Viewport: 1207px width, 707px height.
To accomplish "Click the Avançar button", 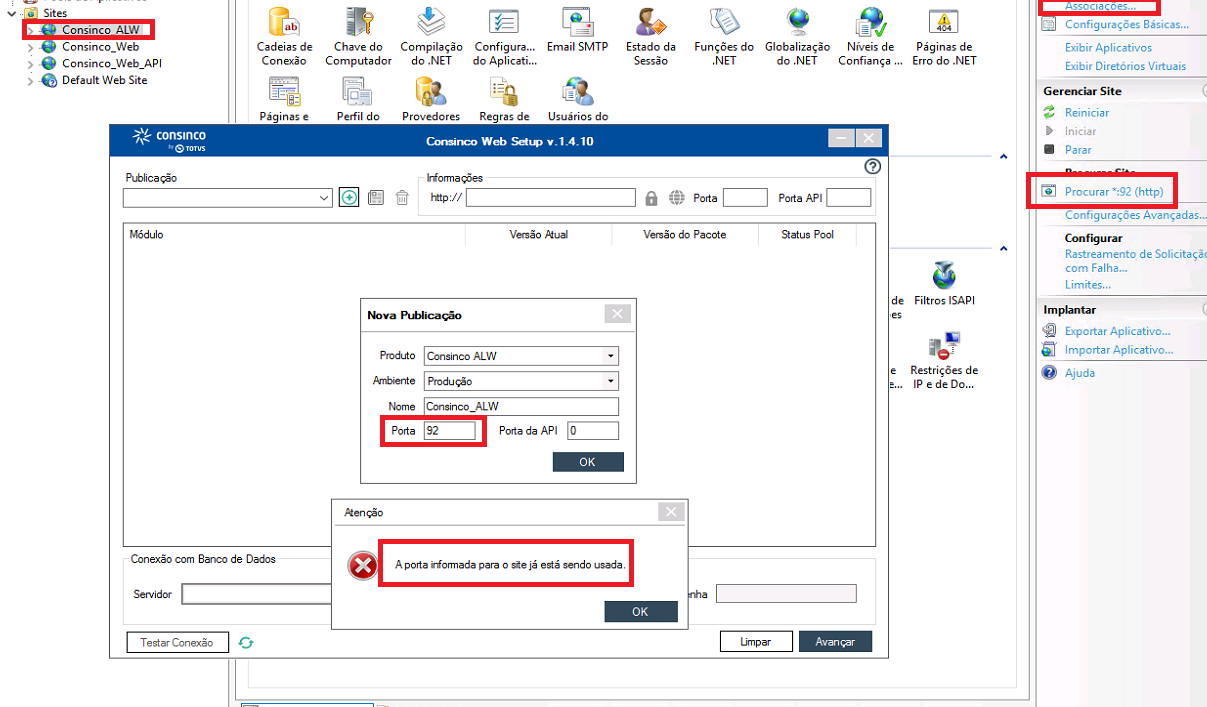I will tap(835, 642).
